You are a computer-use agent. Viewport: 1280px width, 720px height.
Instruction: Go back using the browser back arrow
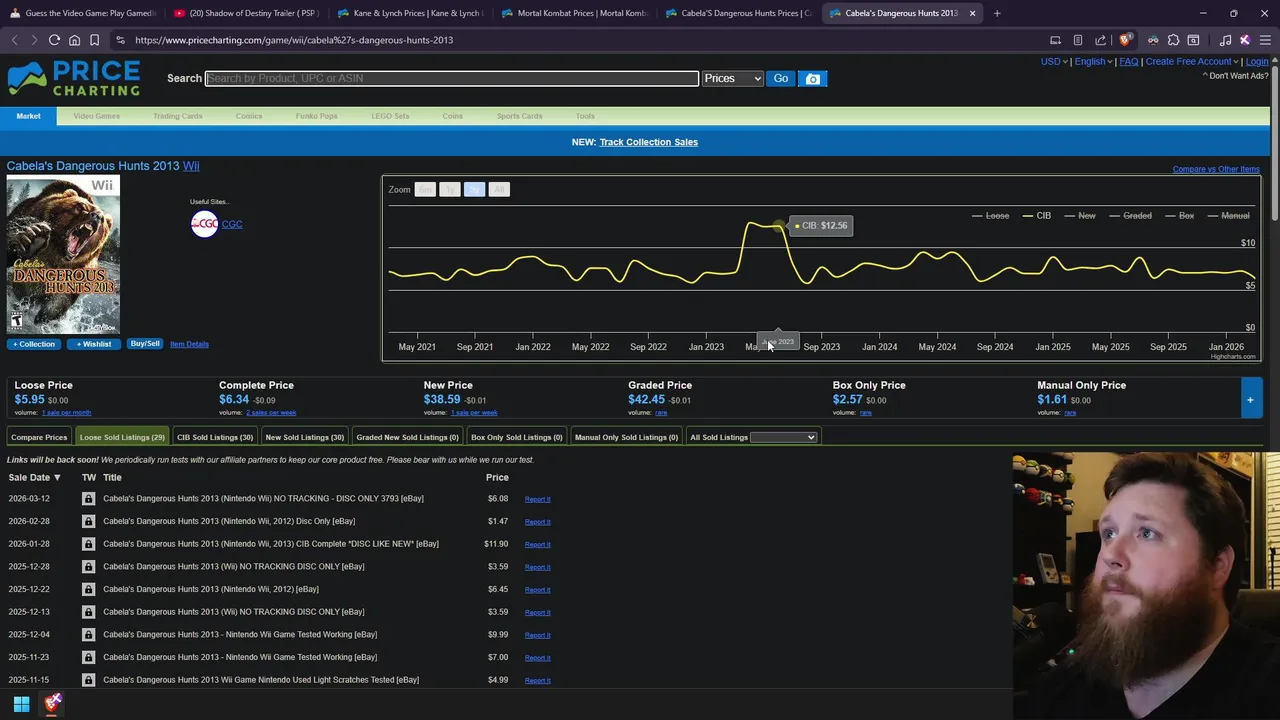14,40
